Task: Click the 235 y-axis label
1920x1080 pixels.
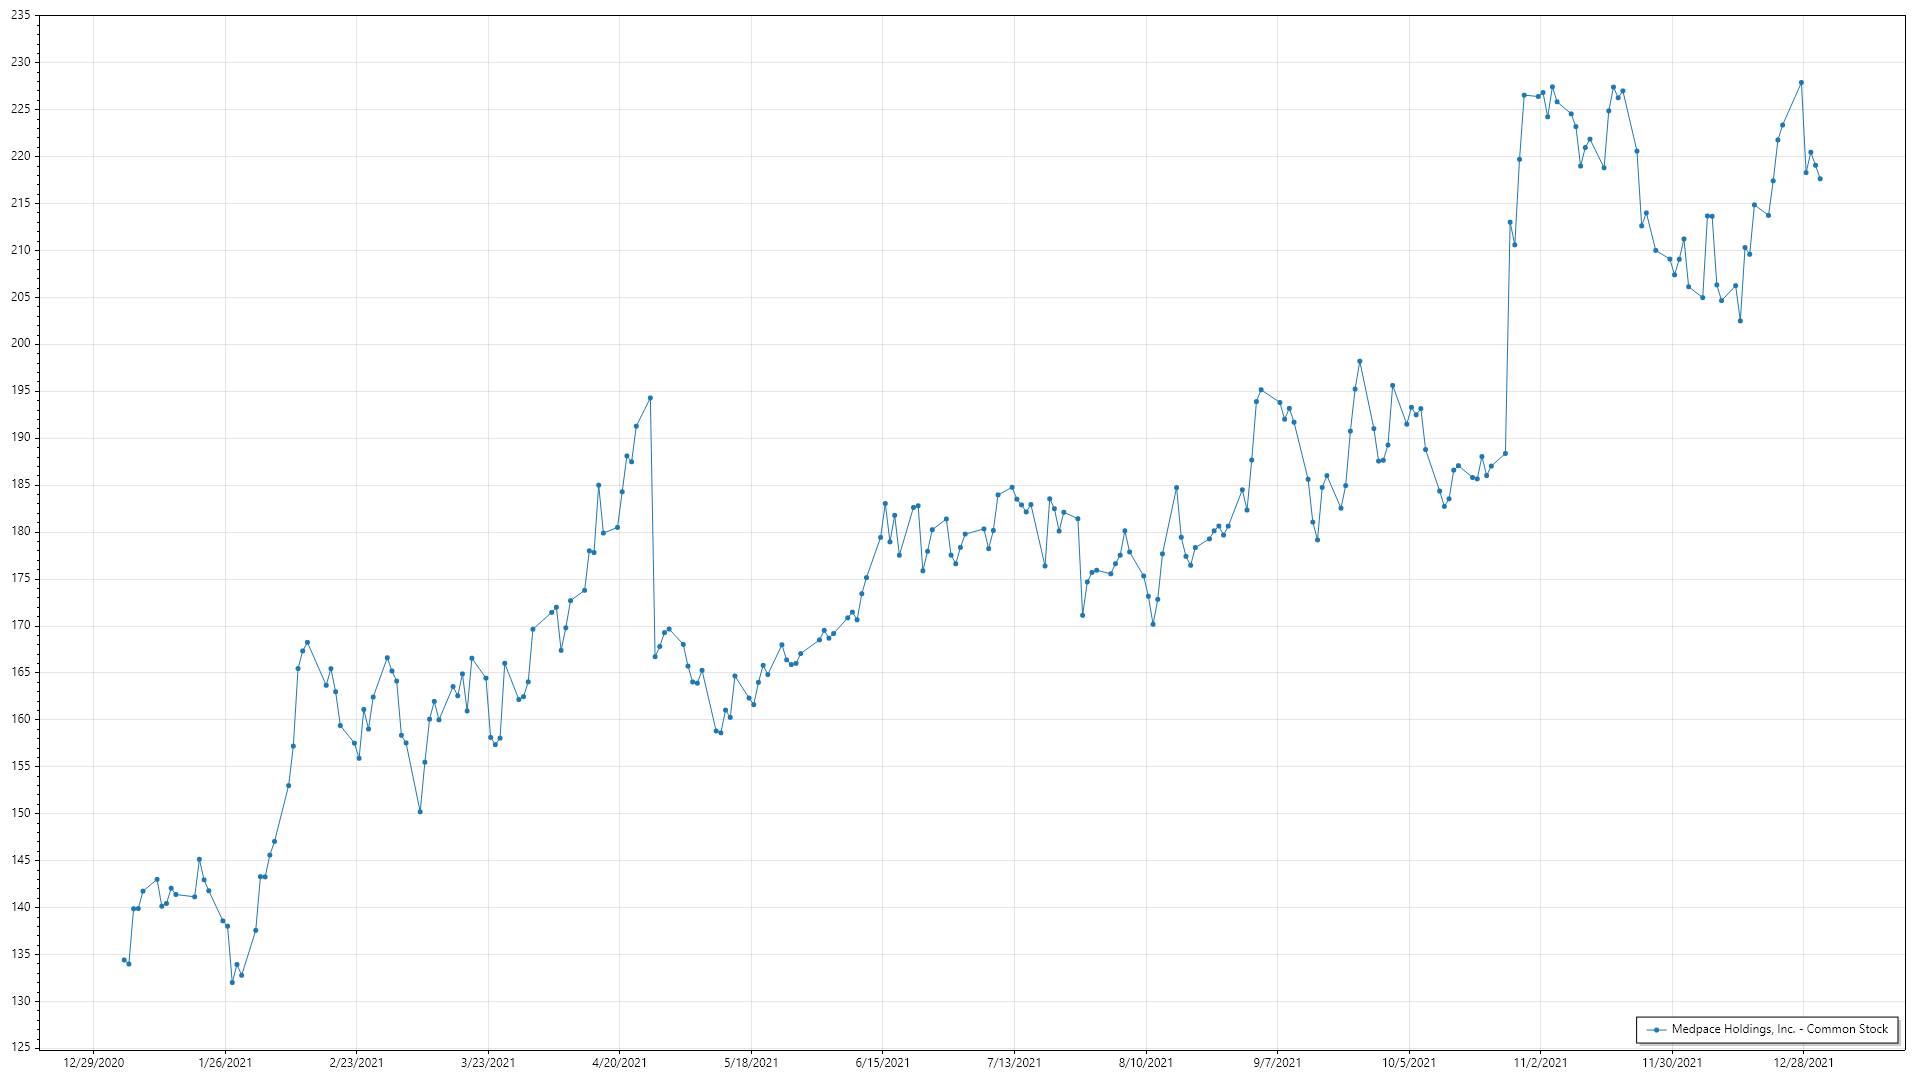Action: (x=20, y=16)
